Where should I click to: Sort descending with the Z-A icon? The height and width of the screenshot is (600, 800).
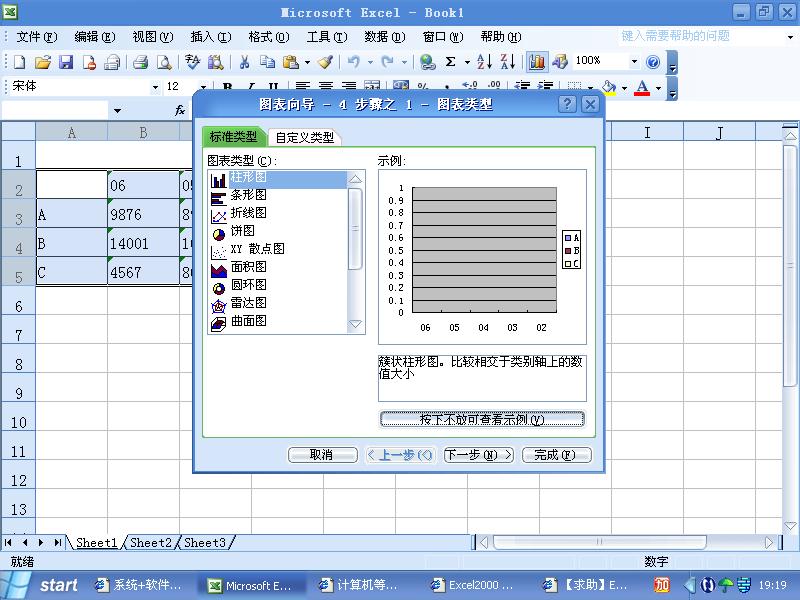[x=508, y=62]
